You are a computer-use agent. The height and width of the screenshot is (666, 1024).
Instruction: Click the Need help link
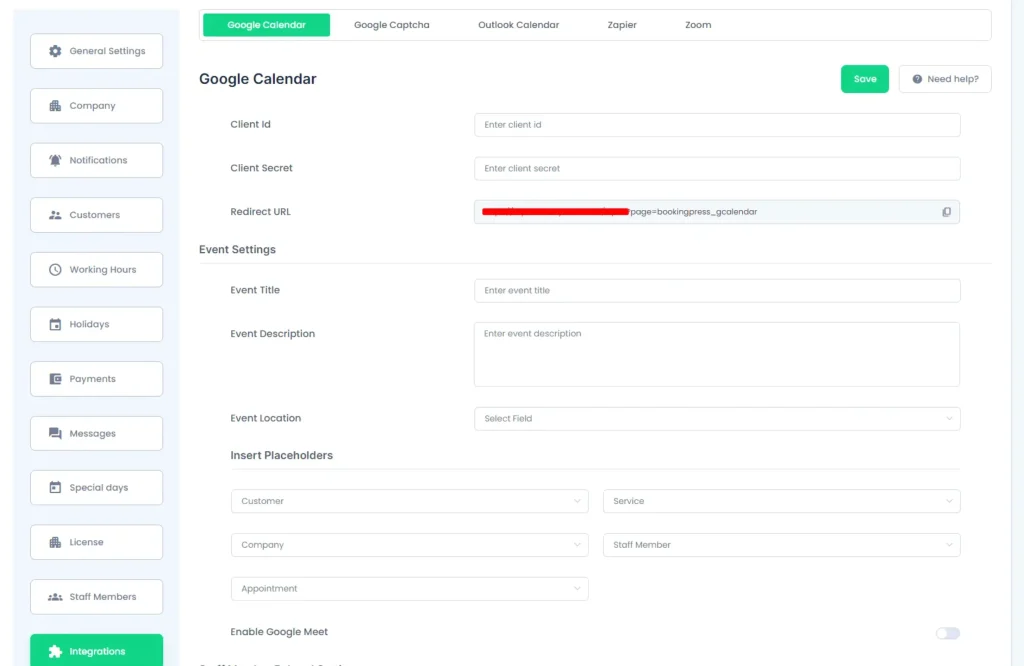tap(944, 78)
